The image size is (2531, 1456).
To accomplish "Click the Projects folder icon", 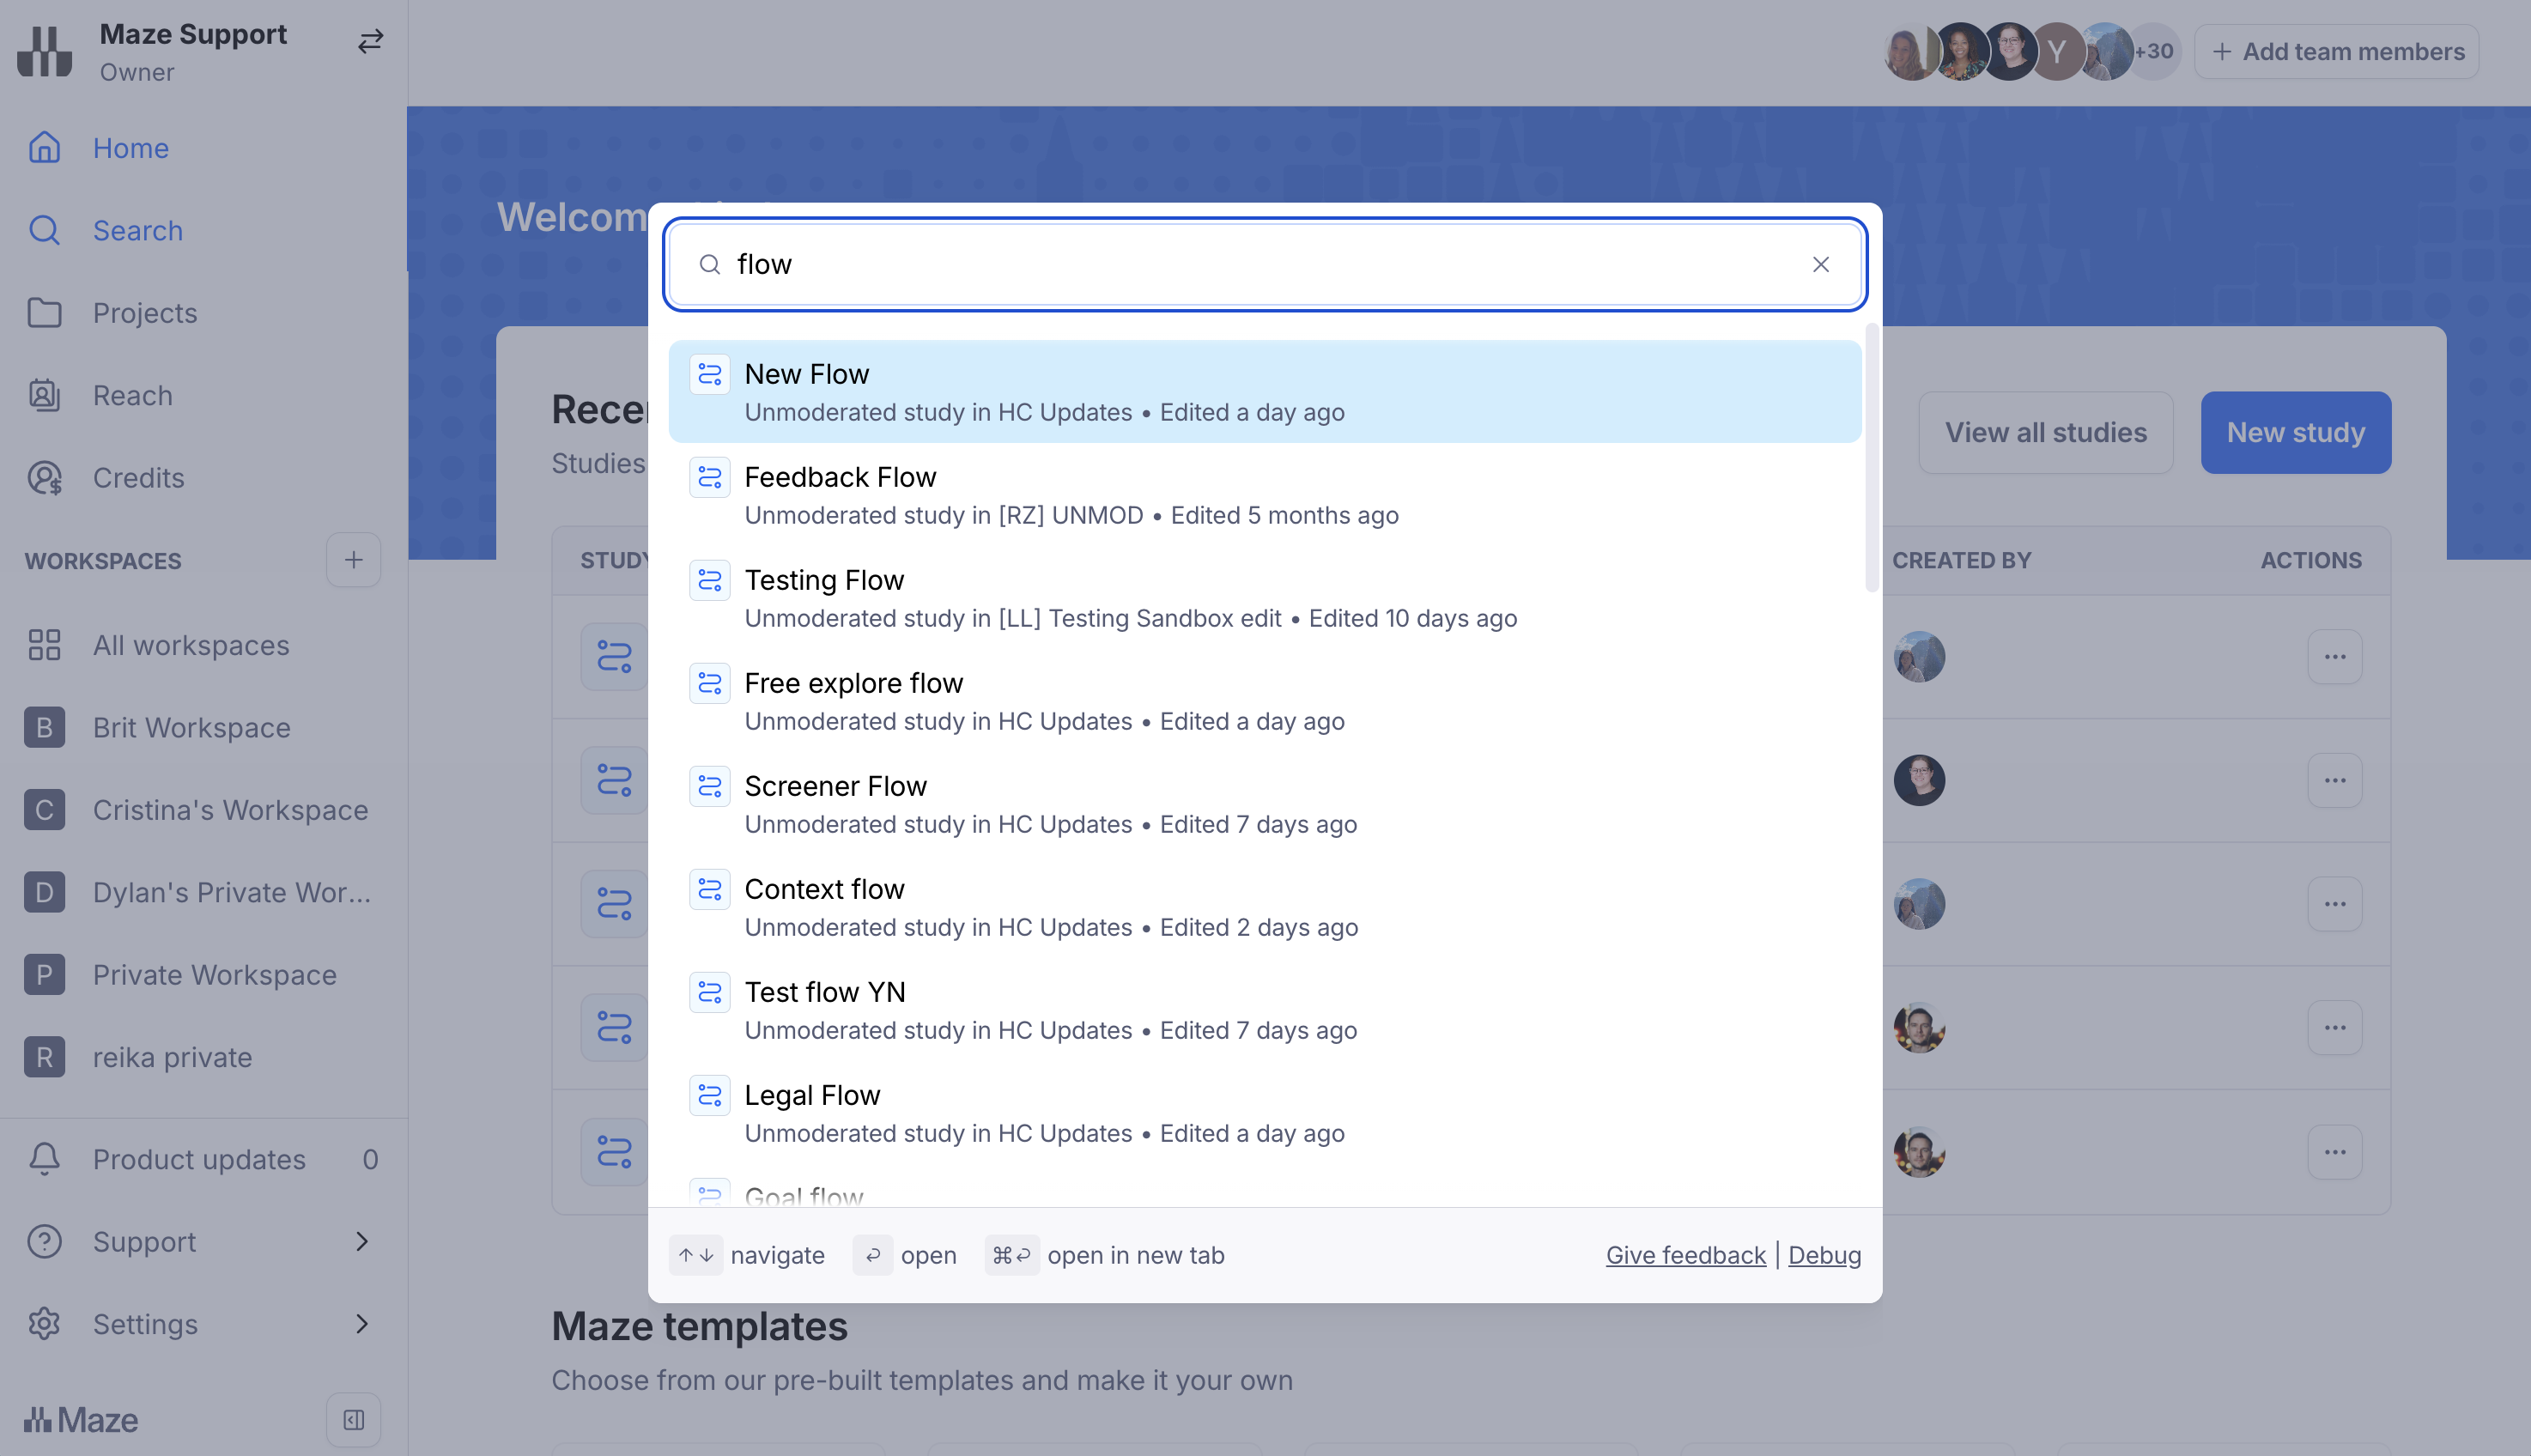I will (45, 313).
